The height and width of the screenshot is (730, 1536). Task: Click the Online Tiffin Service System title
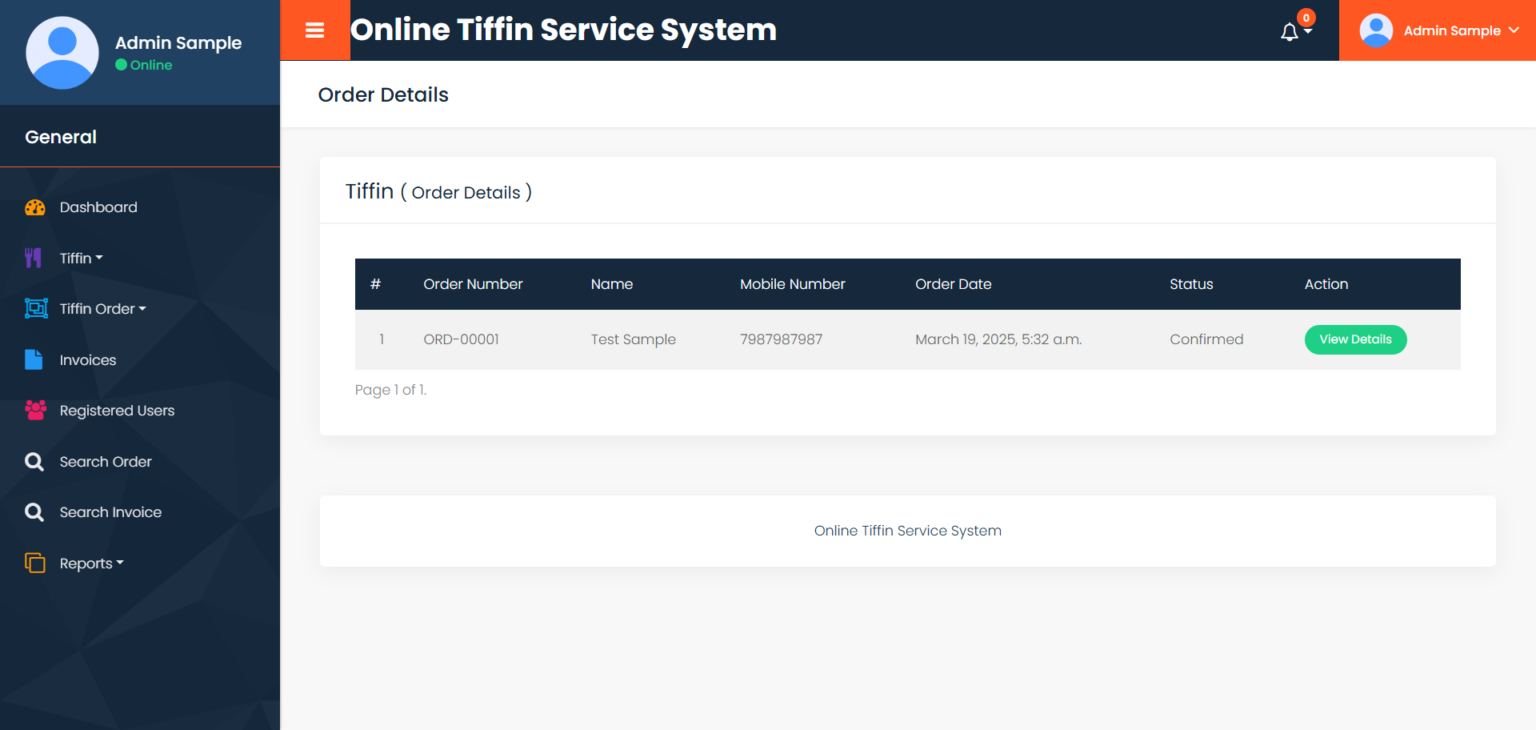click(x=563, y=30)
